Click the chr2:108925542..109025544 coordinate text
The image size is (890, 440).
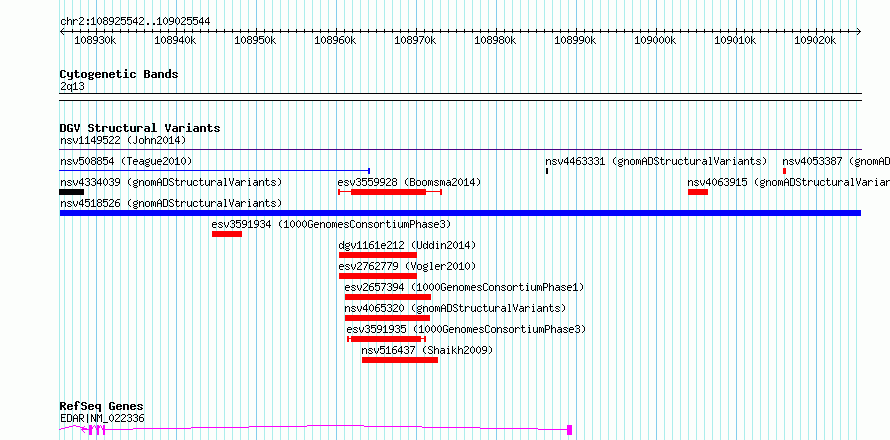coord(135,21)
